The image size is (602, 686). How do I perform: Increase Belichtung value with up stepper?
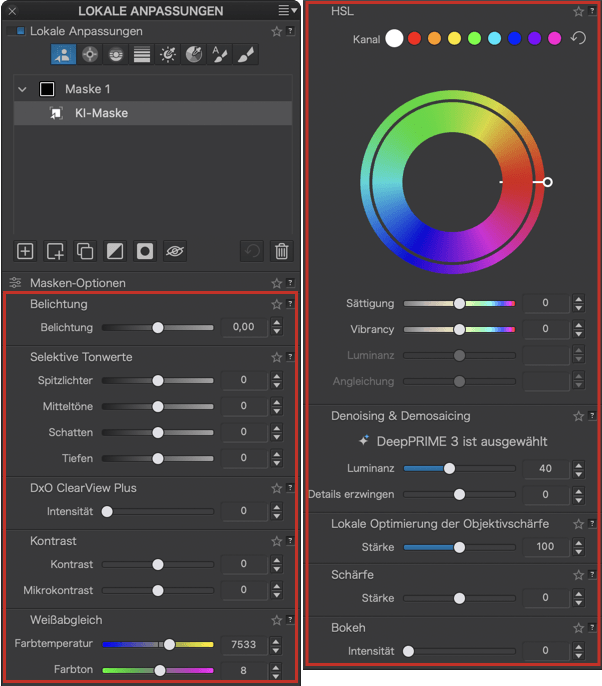click(x=276, y=323)
